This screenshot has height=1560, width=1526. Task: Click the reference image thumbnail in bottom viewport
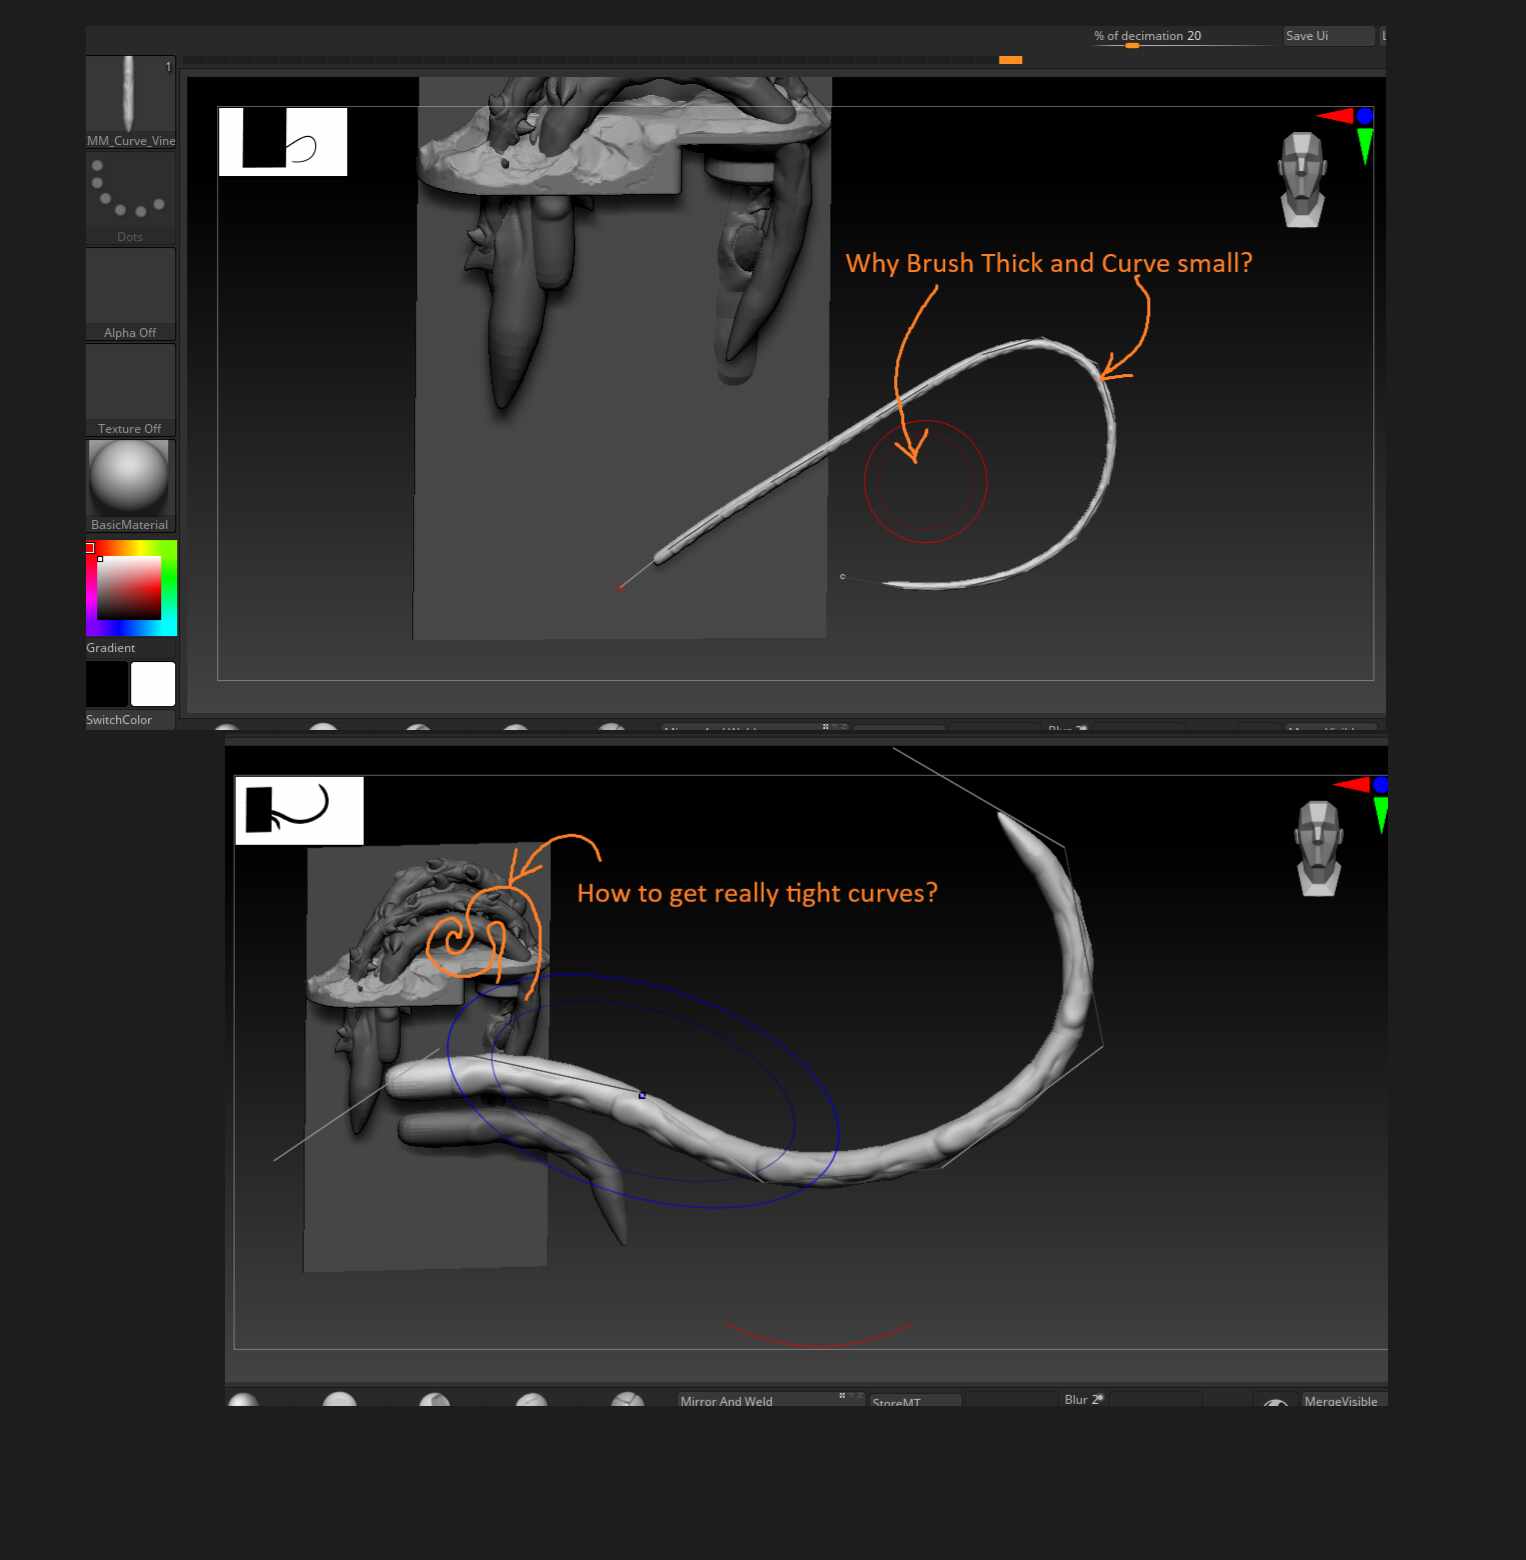tap(299, 811)
